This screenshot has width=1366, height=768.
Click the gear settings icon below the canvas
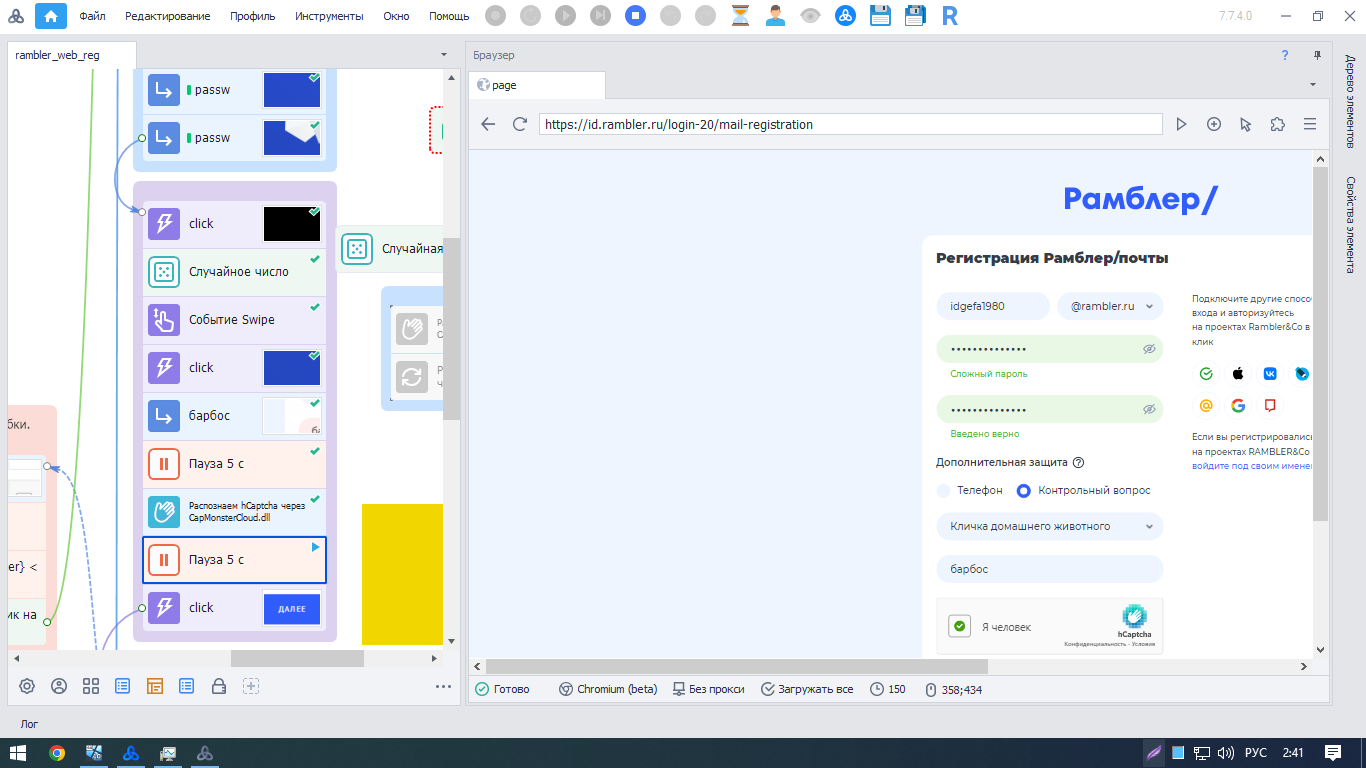tap(27, 686)
